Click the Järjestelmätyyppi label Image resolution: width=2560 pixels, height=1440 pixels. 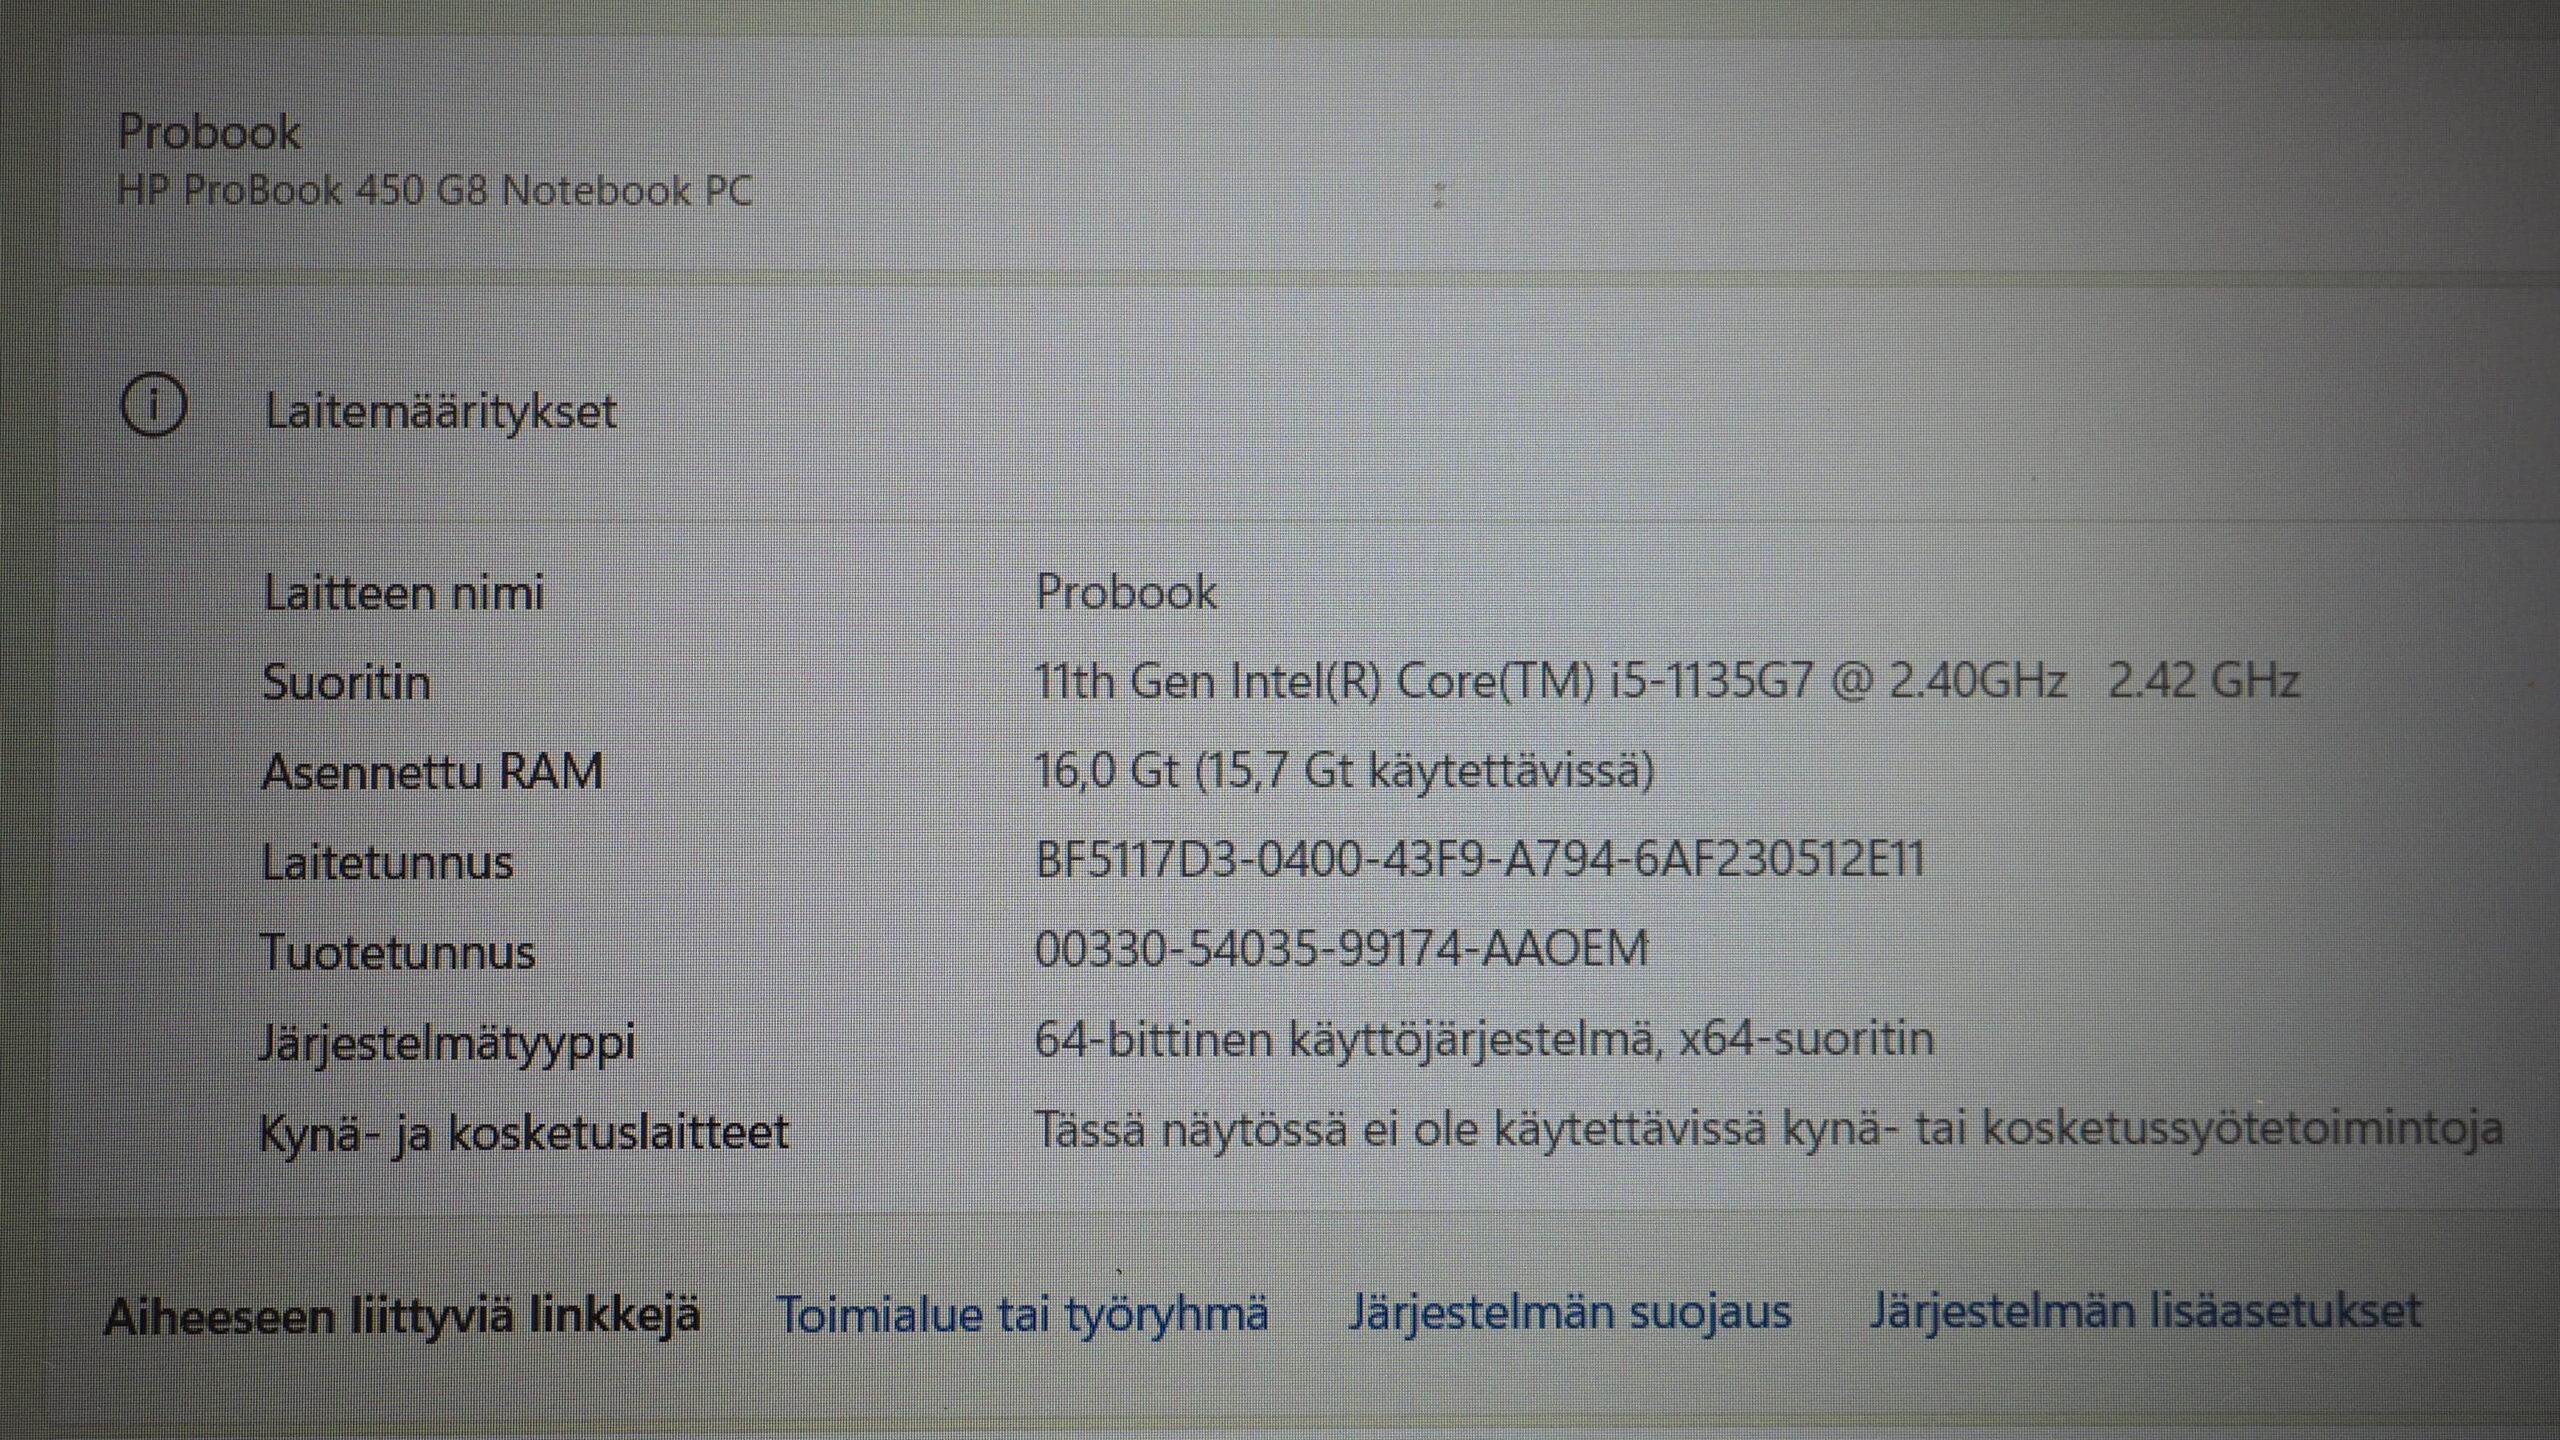447,1043
